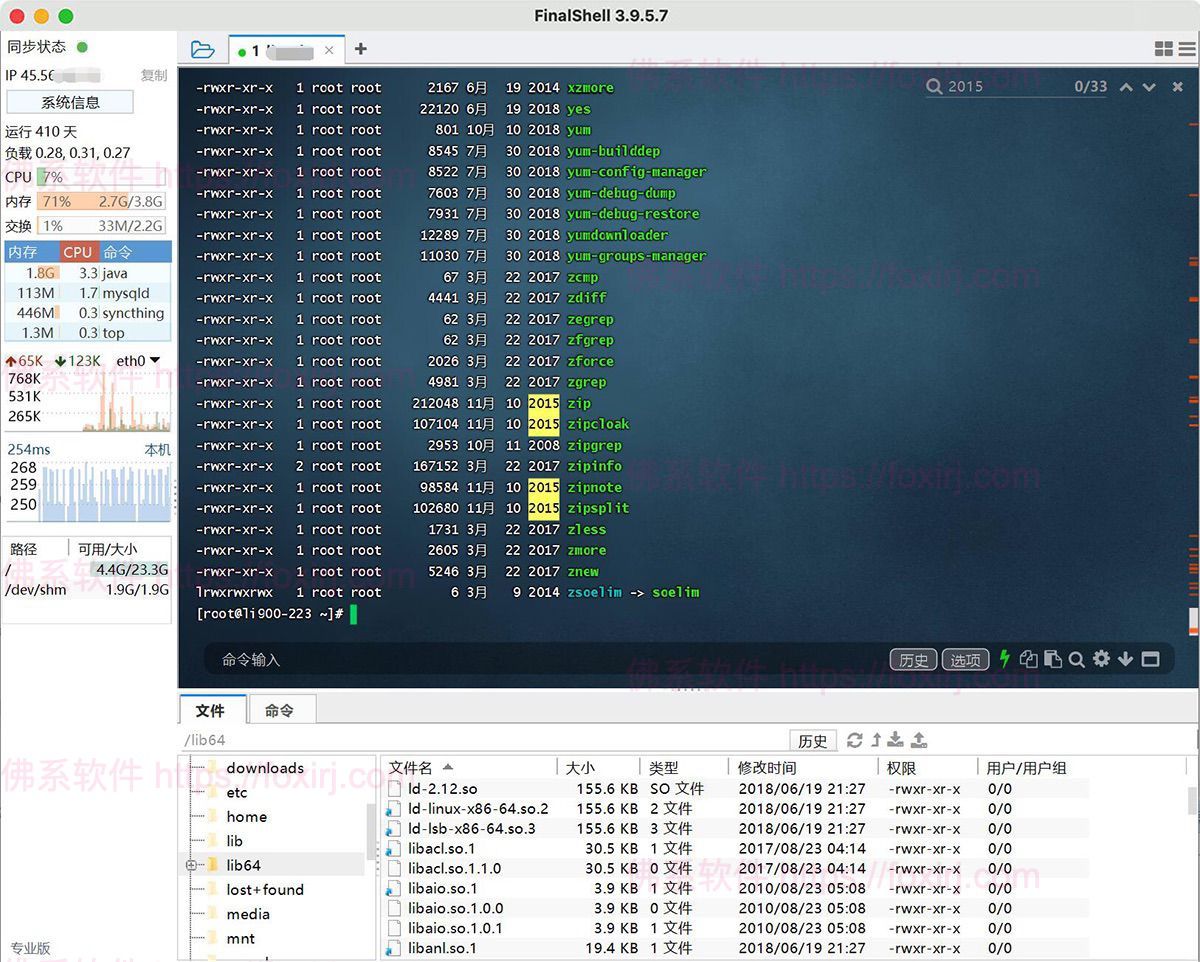Screen dimensions: 1200x962
Task: Open the search icon in terminal toolbar
Action: tap(1077, 659)
